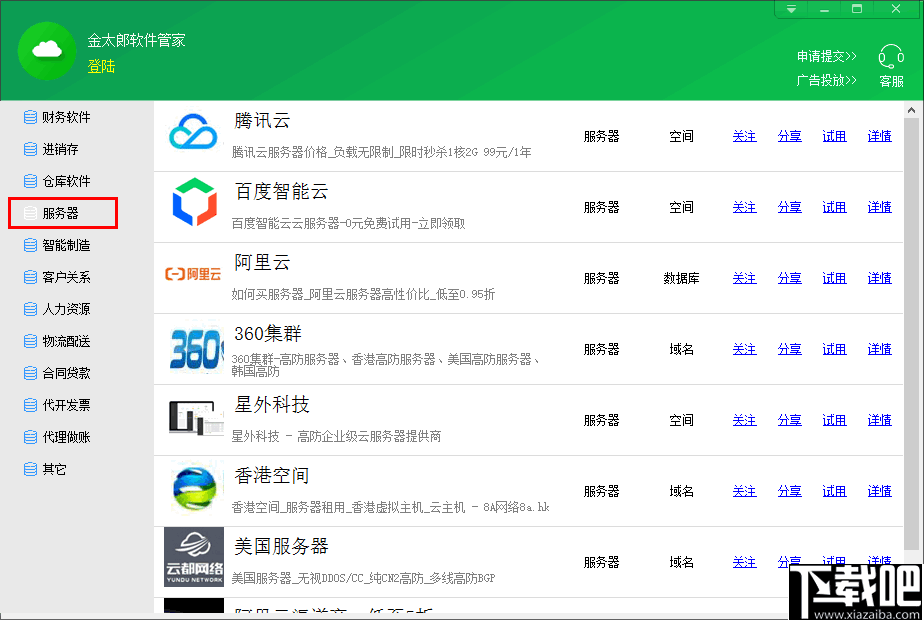Click the 人力资源 category icon

coord(31,309)
